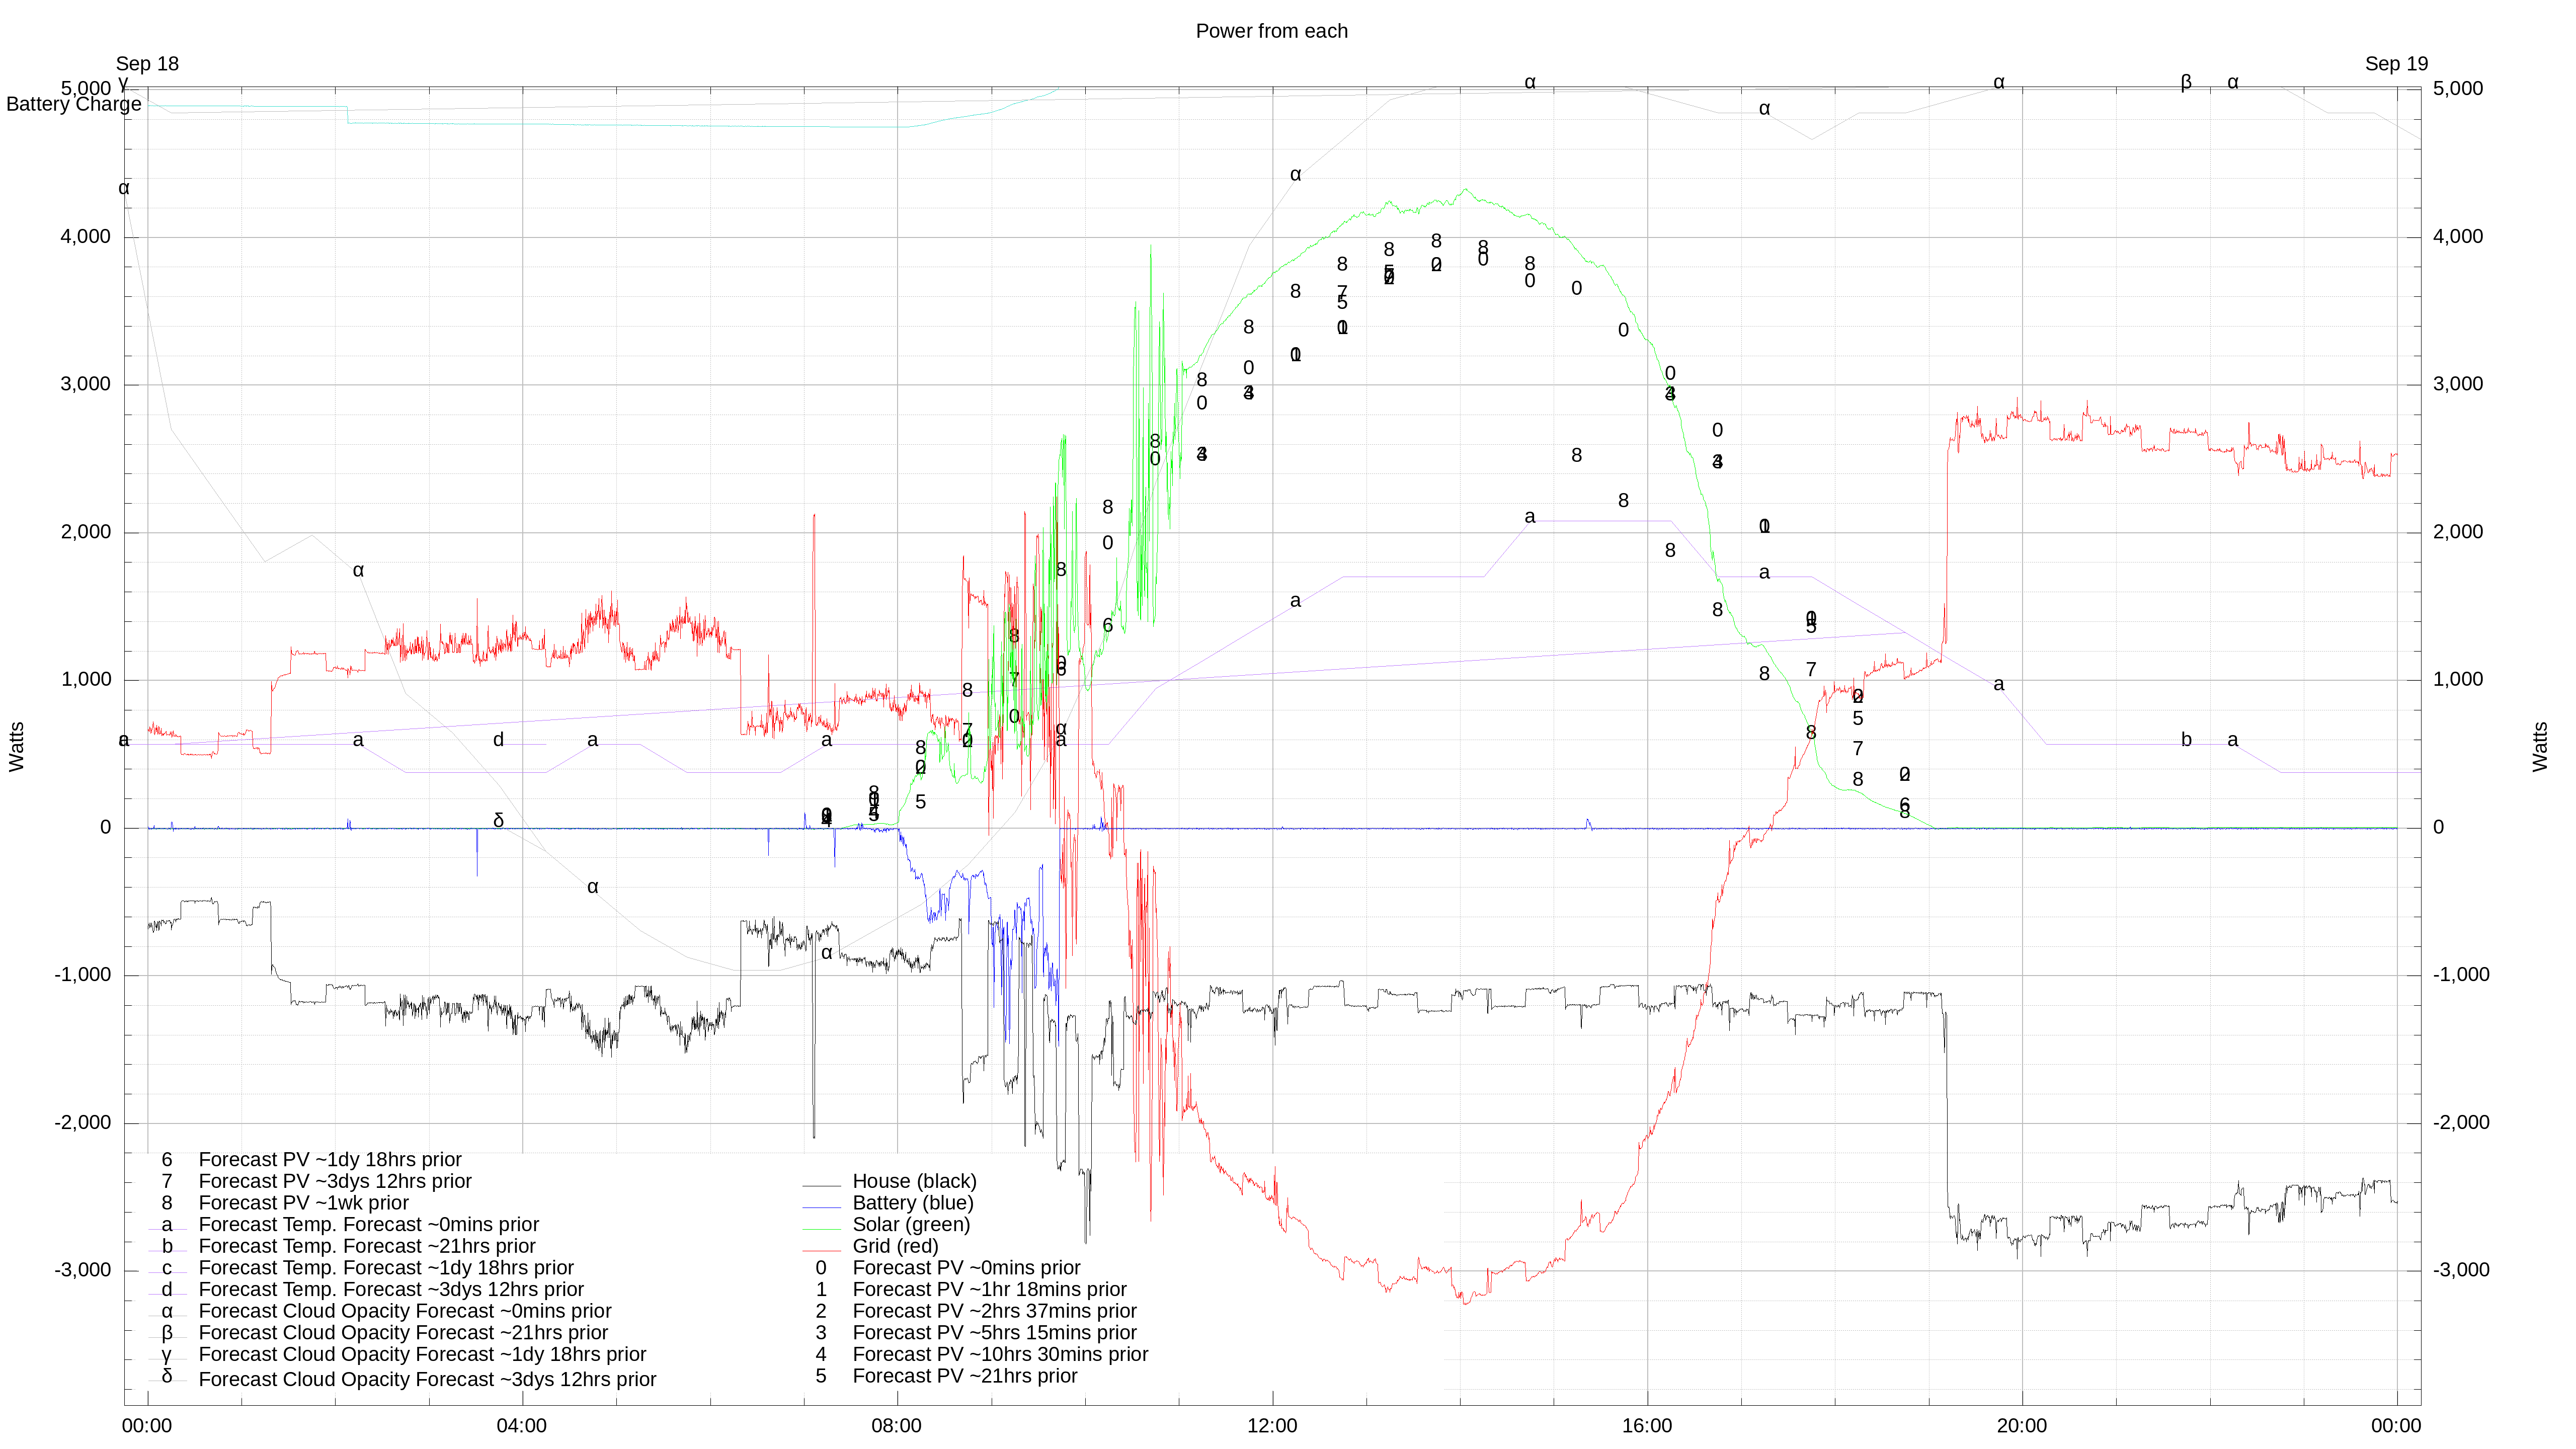This screenshot has width=2576, height=1449.
Task: Click the 'd' temperature marker near 04:00
Action: (498, 739)
